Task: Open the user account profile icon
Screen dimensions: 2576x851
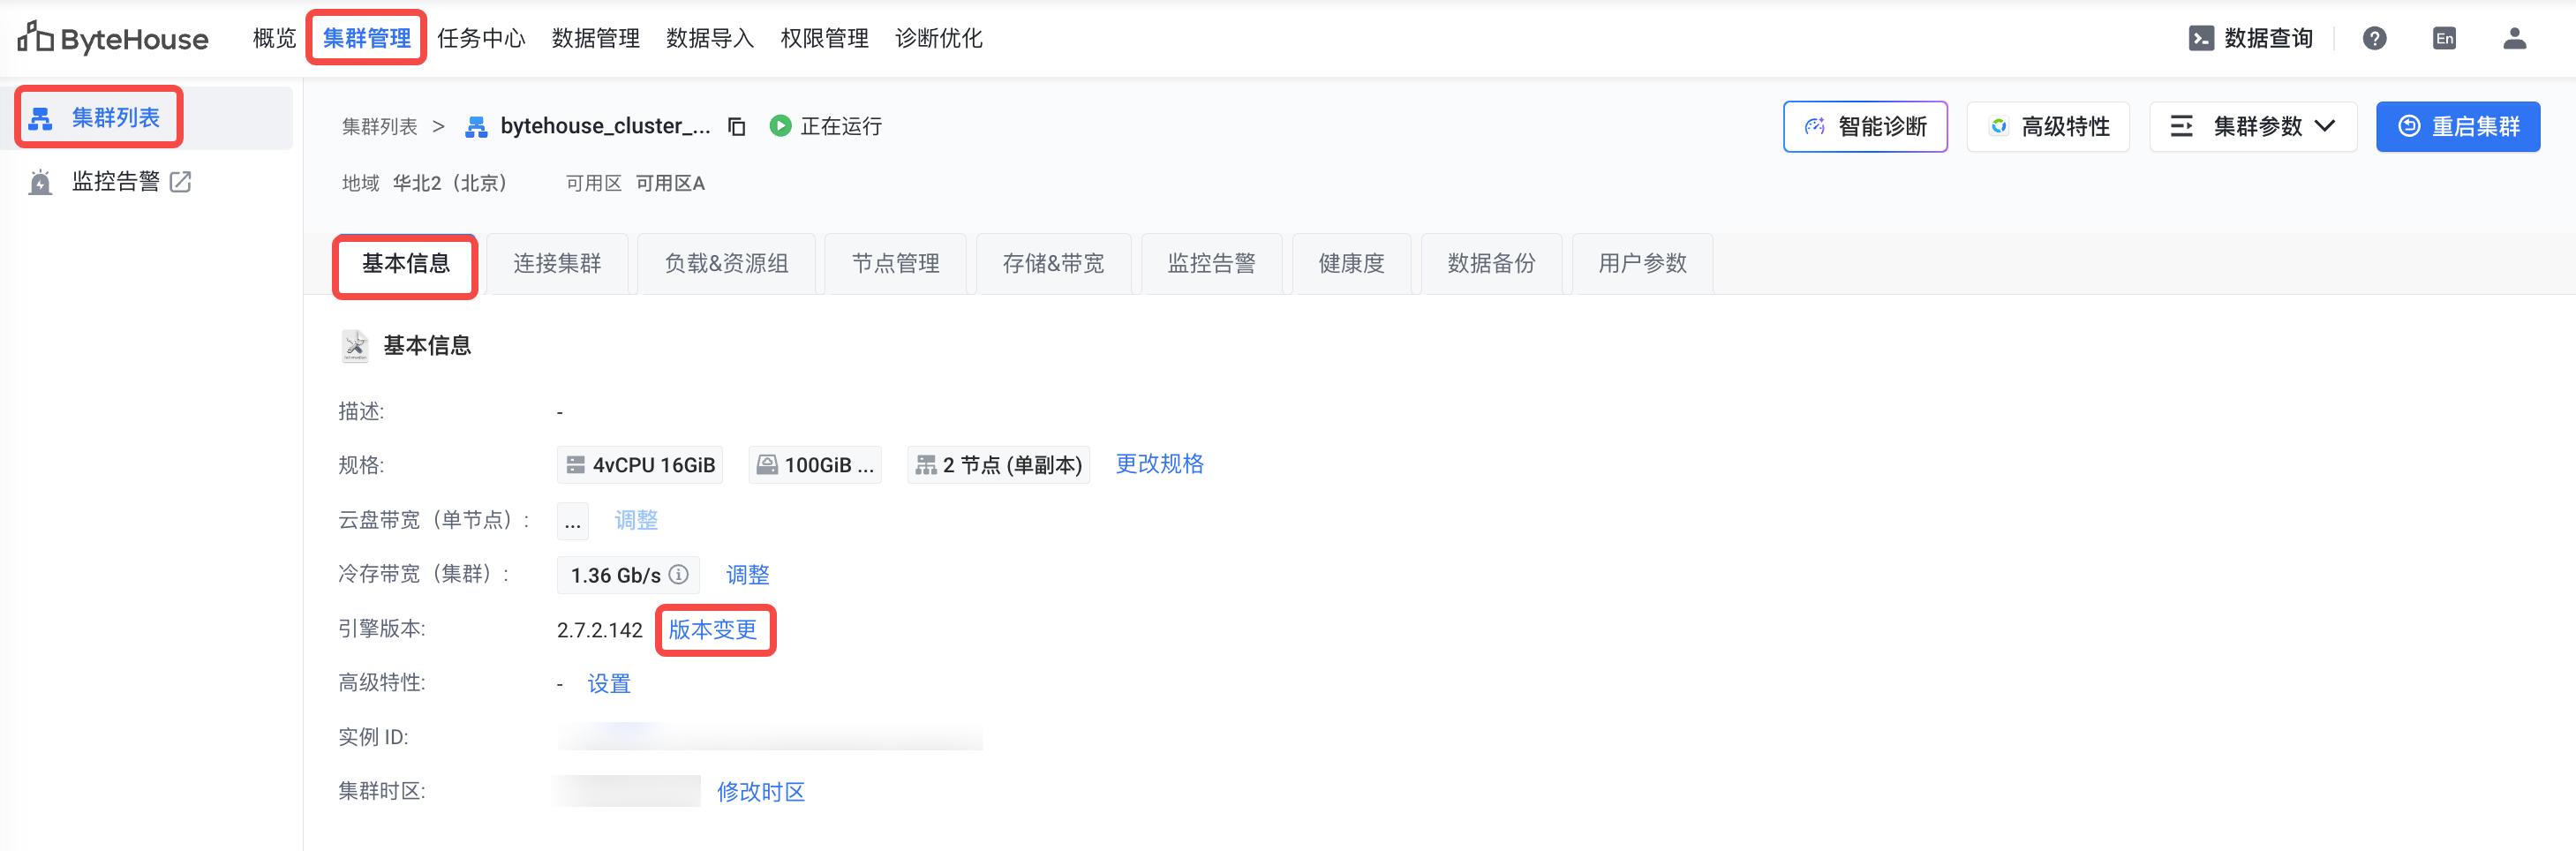Action: 2514,38
